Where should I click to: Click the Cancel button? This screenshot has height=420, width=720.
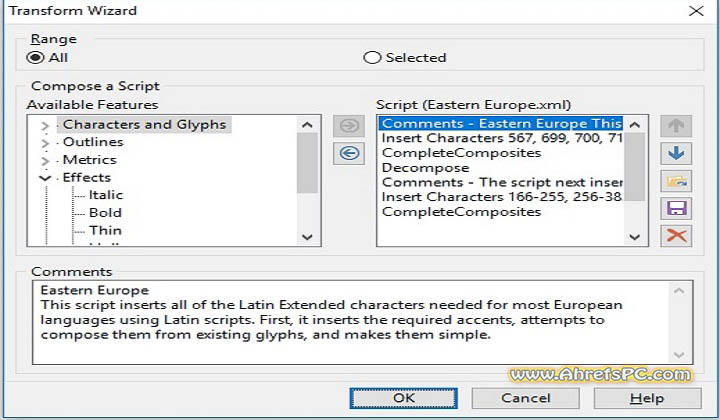point(525,398)
